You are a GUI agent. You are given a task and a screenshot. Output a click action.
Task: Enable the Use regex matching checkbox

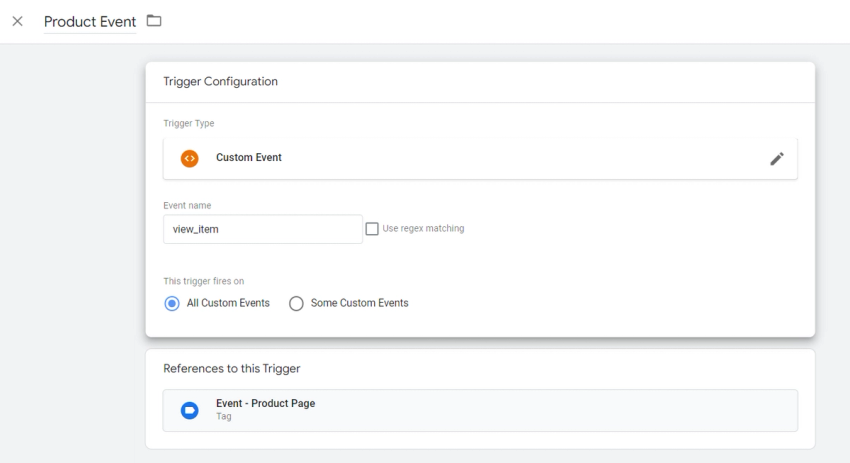tap(372, 229)
